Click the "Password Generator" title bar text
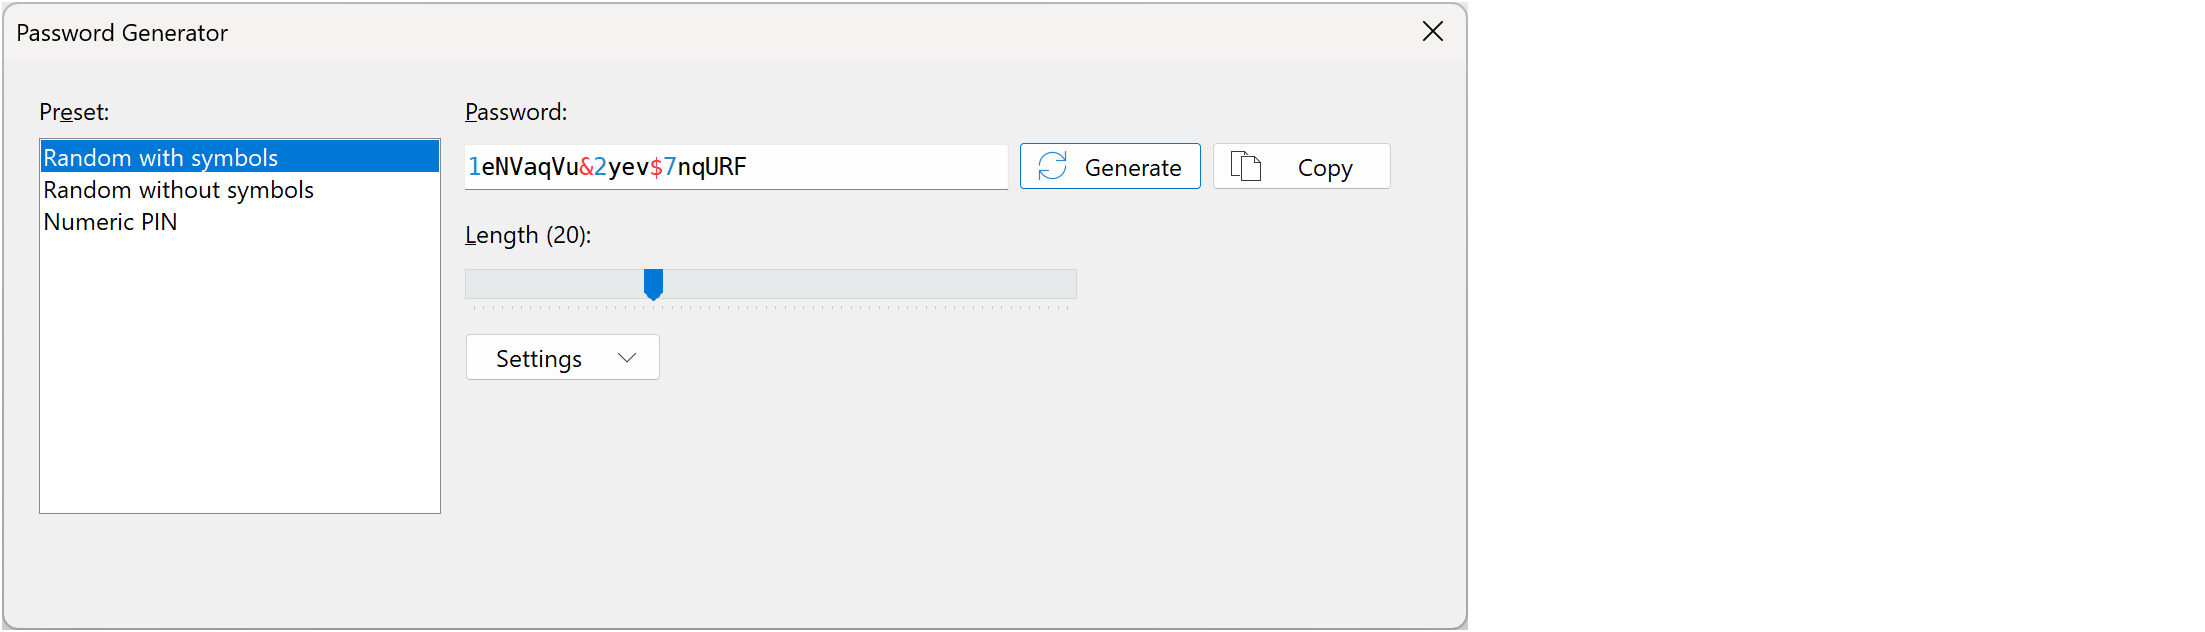The height and width of the screenshot is (632, 2205). 122,33
